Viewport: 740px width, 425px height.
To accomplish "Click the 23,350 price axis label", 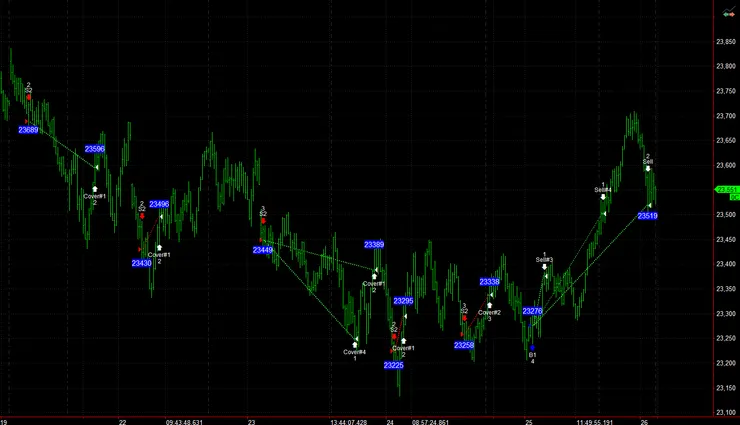I will [726, 289].
